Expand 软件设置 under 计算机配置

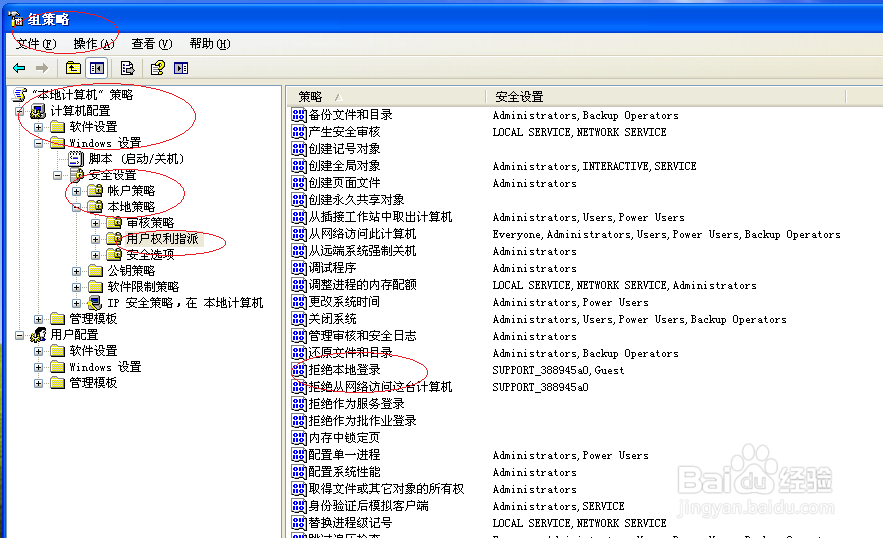(x=38, y=127)
